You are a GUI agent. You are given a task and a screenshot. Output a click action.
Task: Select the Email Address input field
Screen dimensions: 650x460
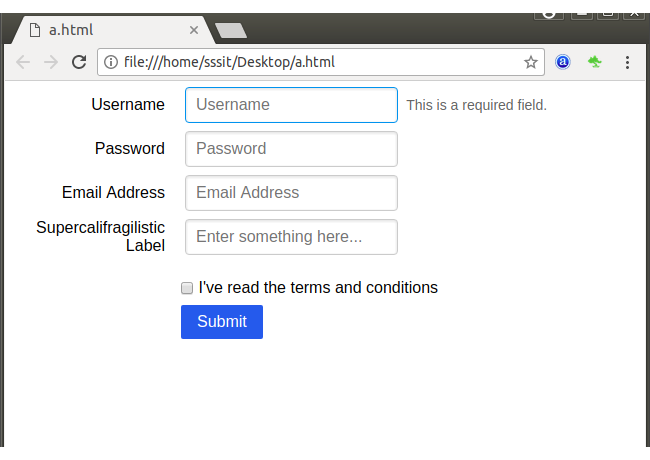(291, 193)
